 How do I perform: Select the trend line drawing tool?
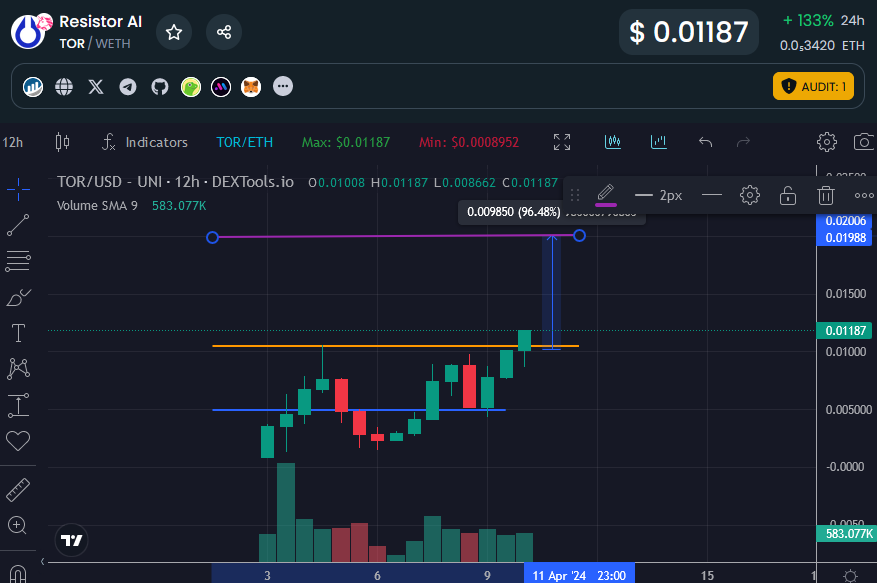click(x=18, y=225)
